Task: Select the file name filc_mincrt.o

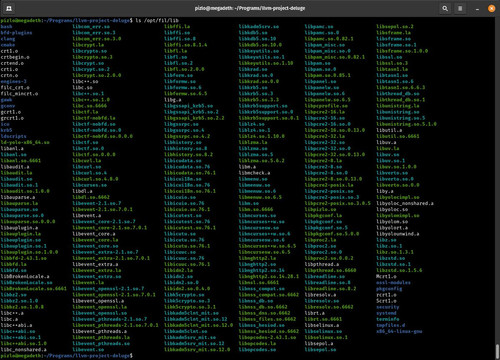Action: 19,94
